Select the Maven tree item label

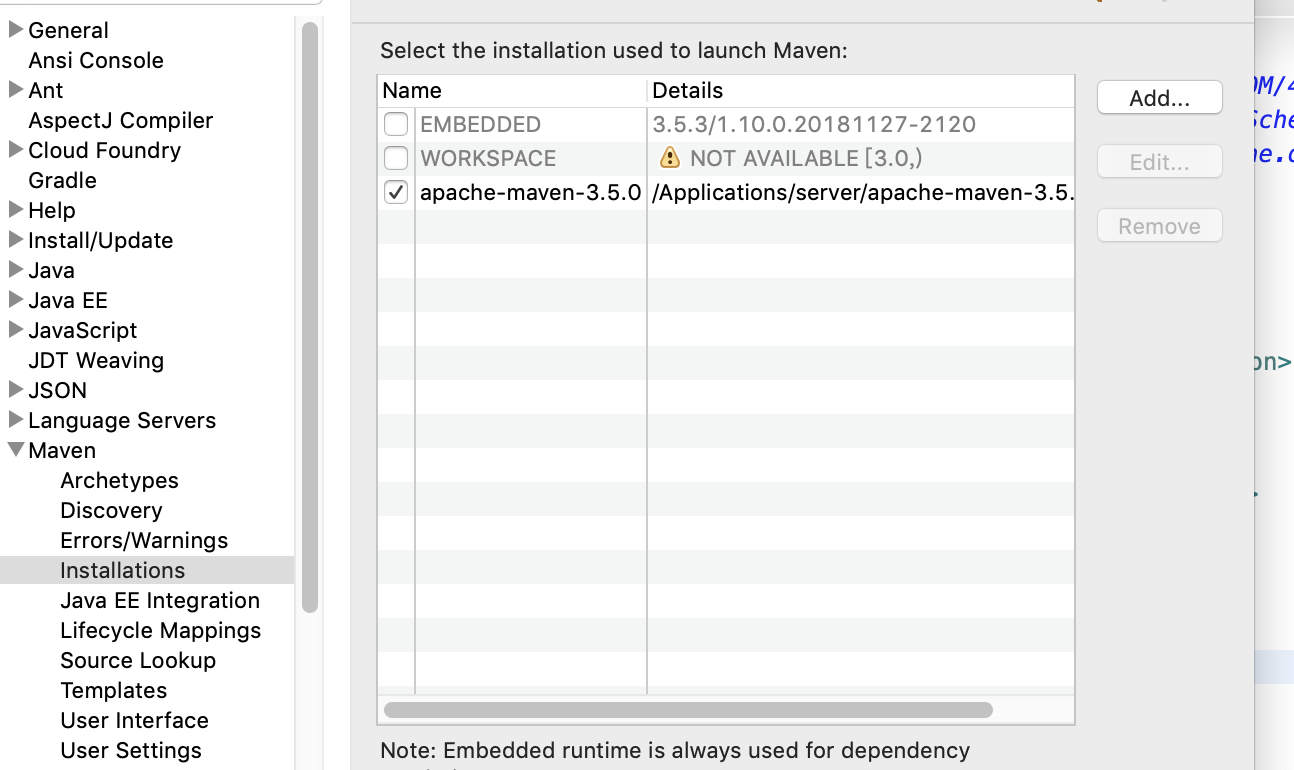coord(62,450)
